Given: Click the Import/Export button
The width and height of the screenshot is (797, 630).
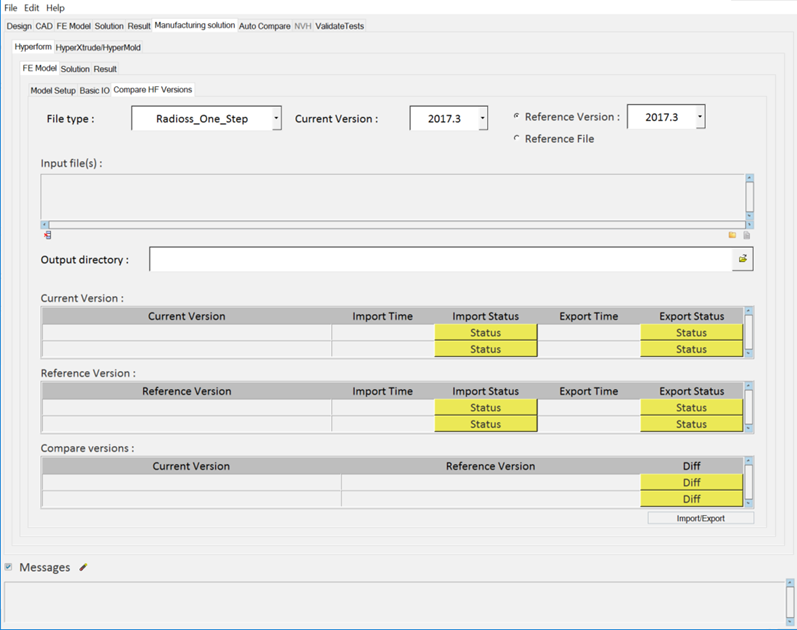Looking at the screenshot, I should [x=700, y=518].
